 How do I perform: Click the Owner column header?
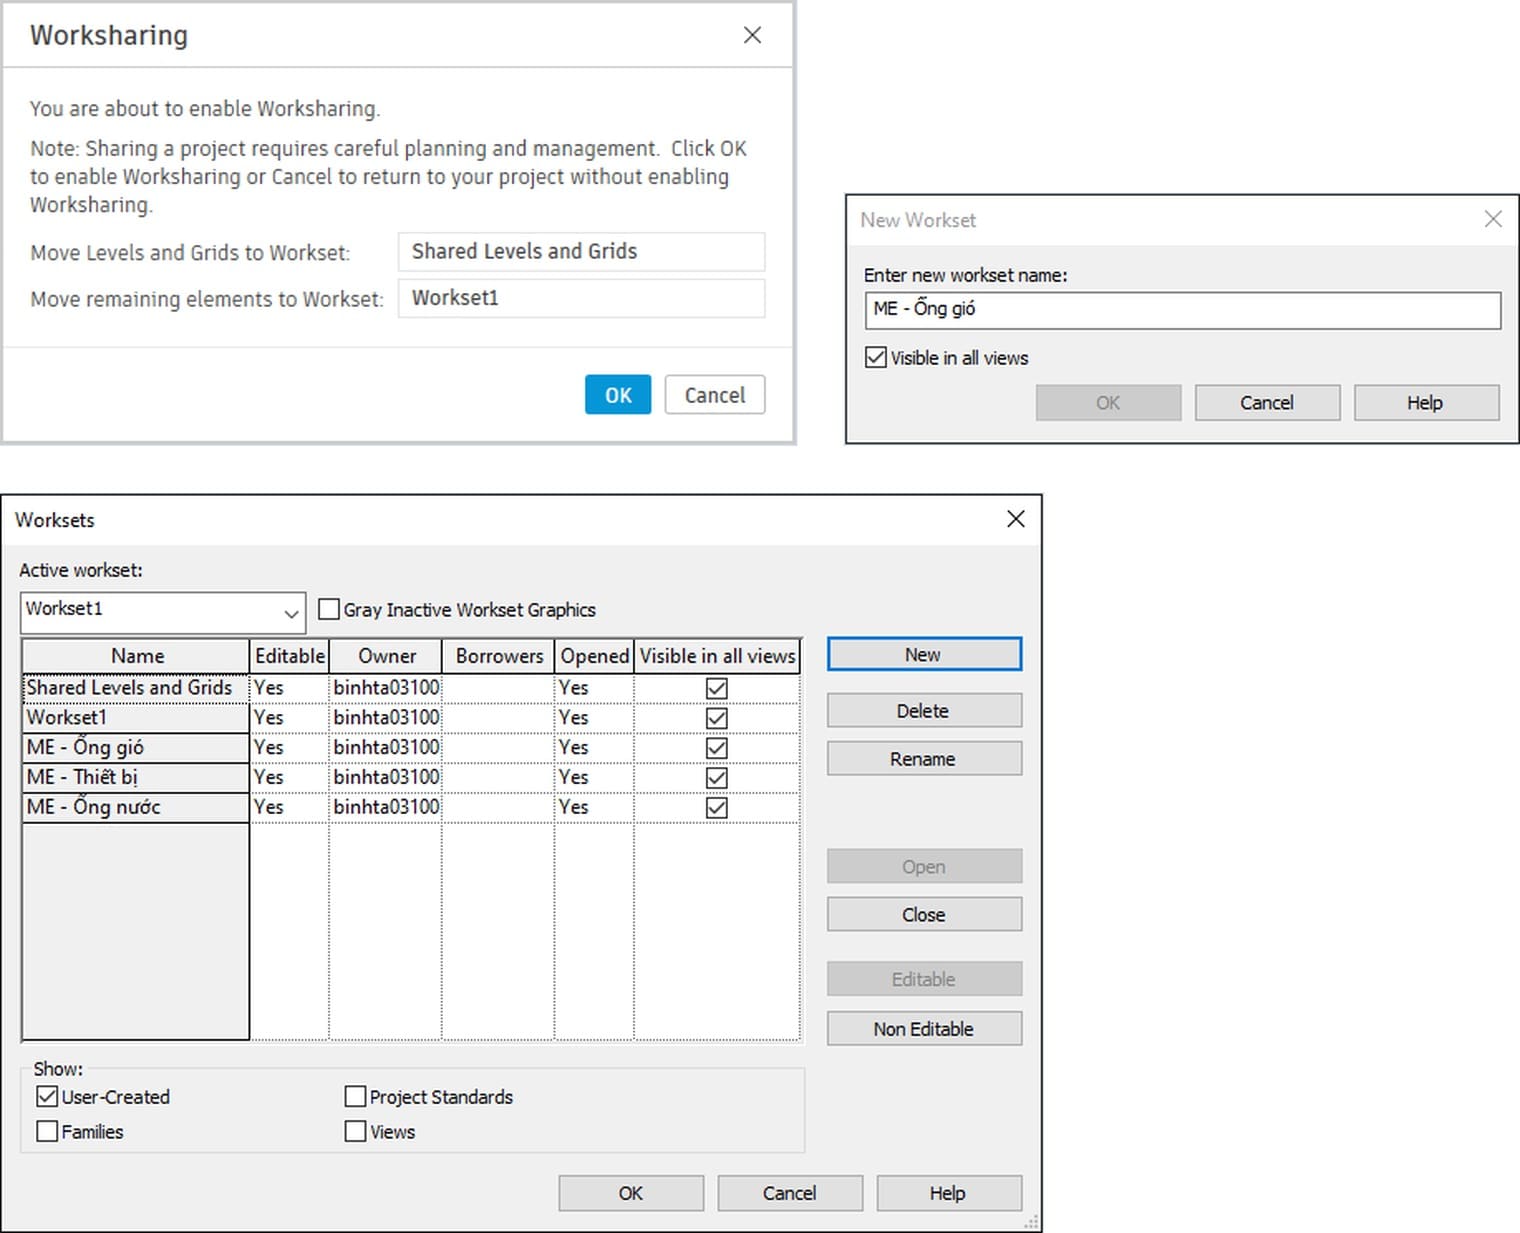pyautogui.click(x=386, y=656)
